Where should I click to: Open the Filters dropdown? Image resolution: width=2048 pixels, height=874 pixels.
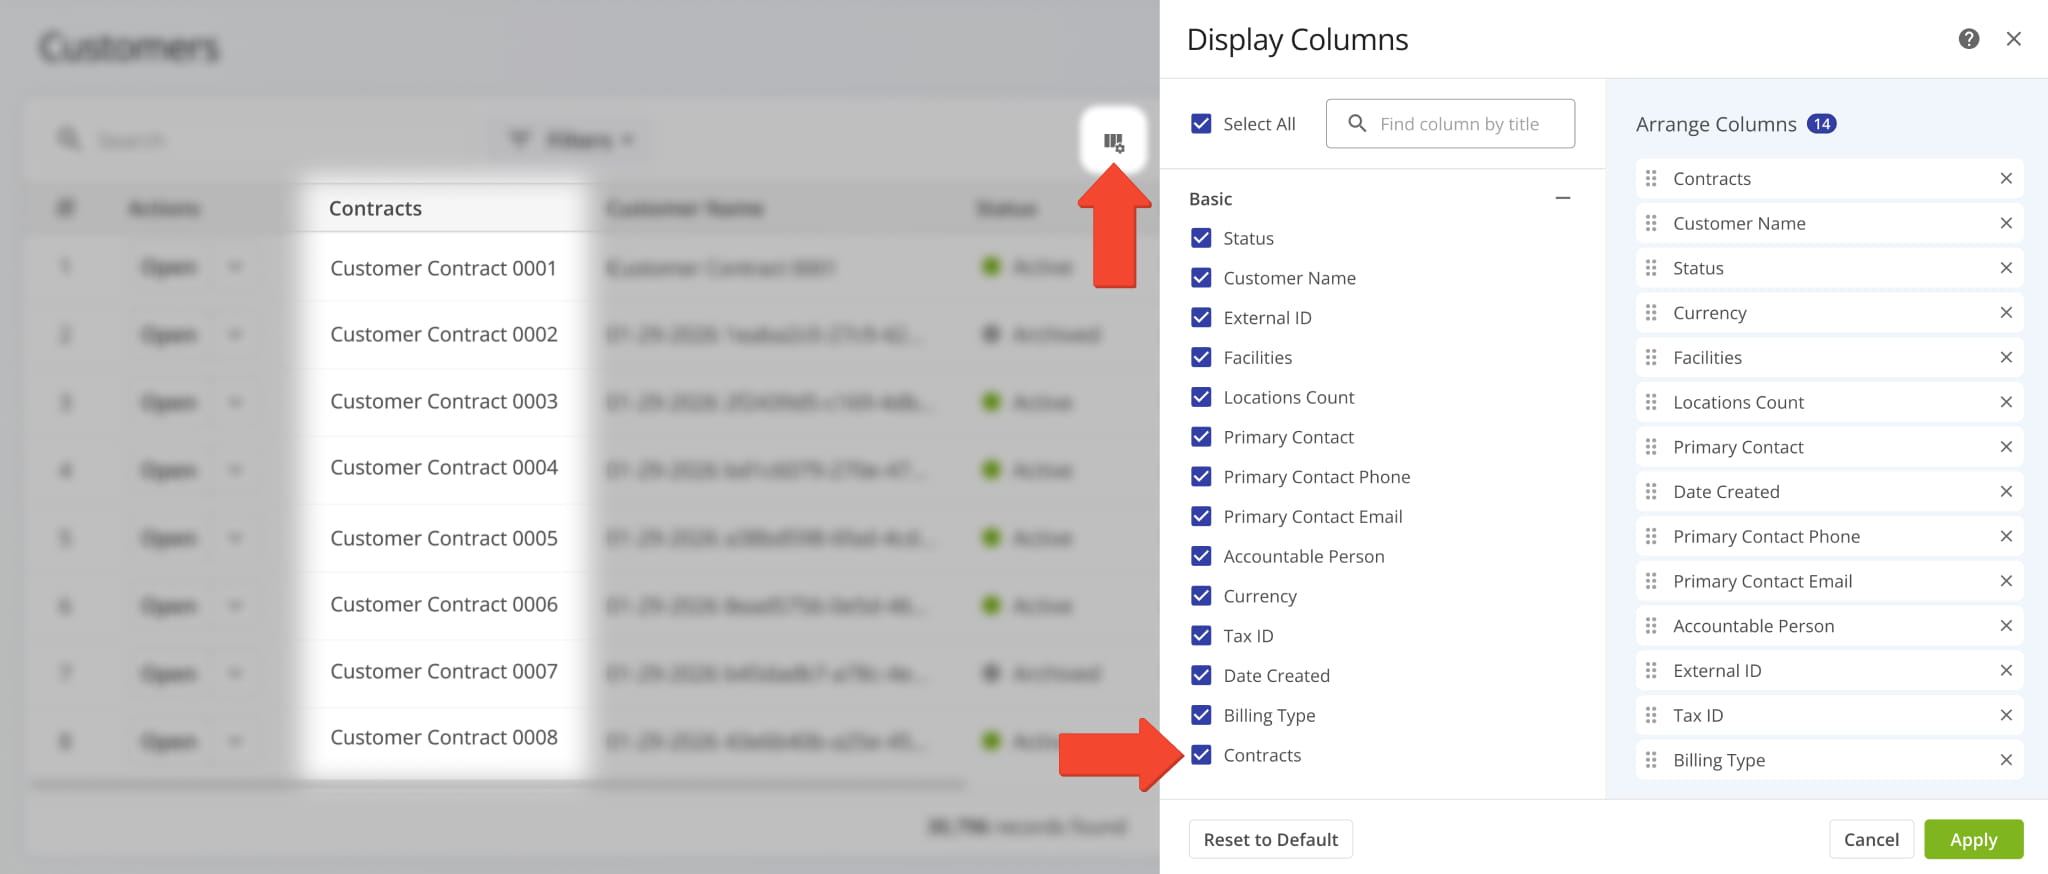pyautogui.click(x=571, y=140)
